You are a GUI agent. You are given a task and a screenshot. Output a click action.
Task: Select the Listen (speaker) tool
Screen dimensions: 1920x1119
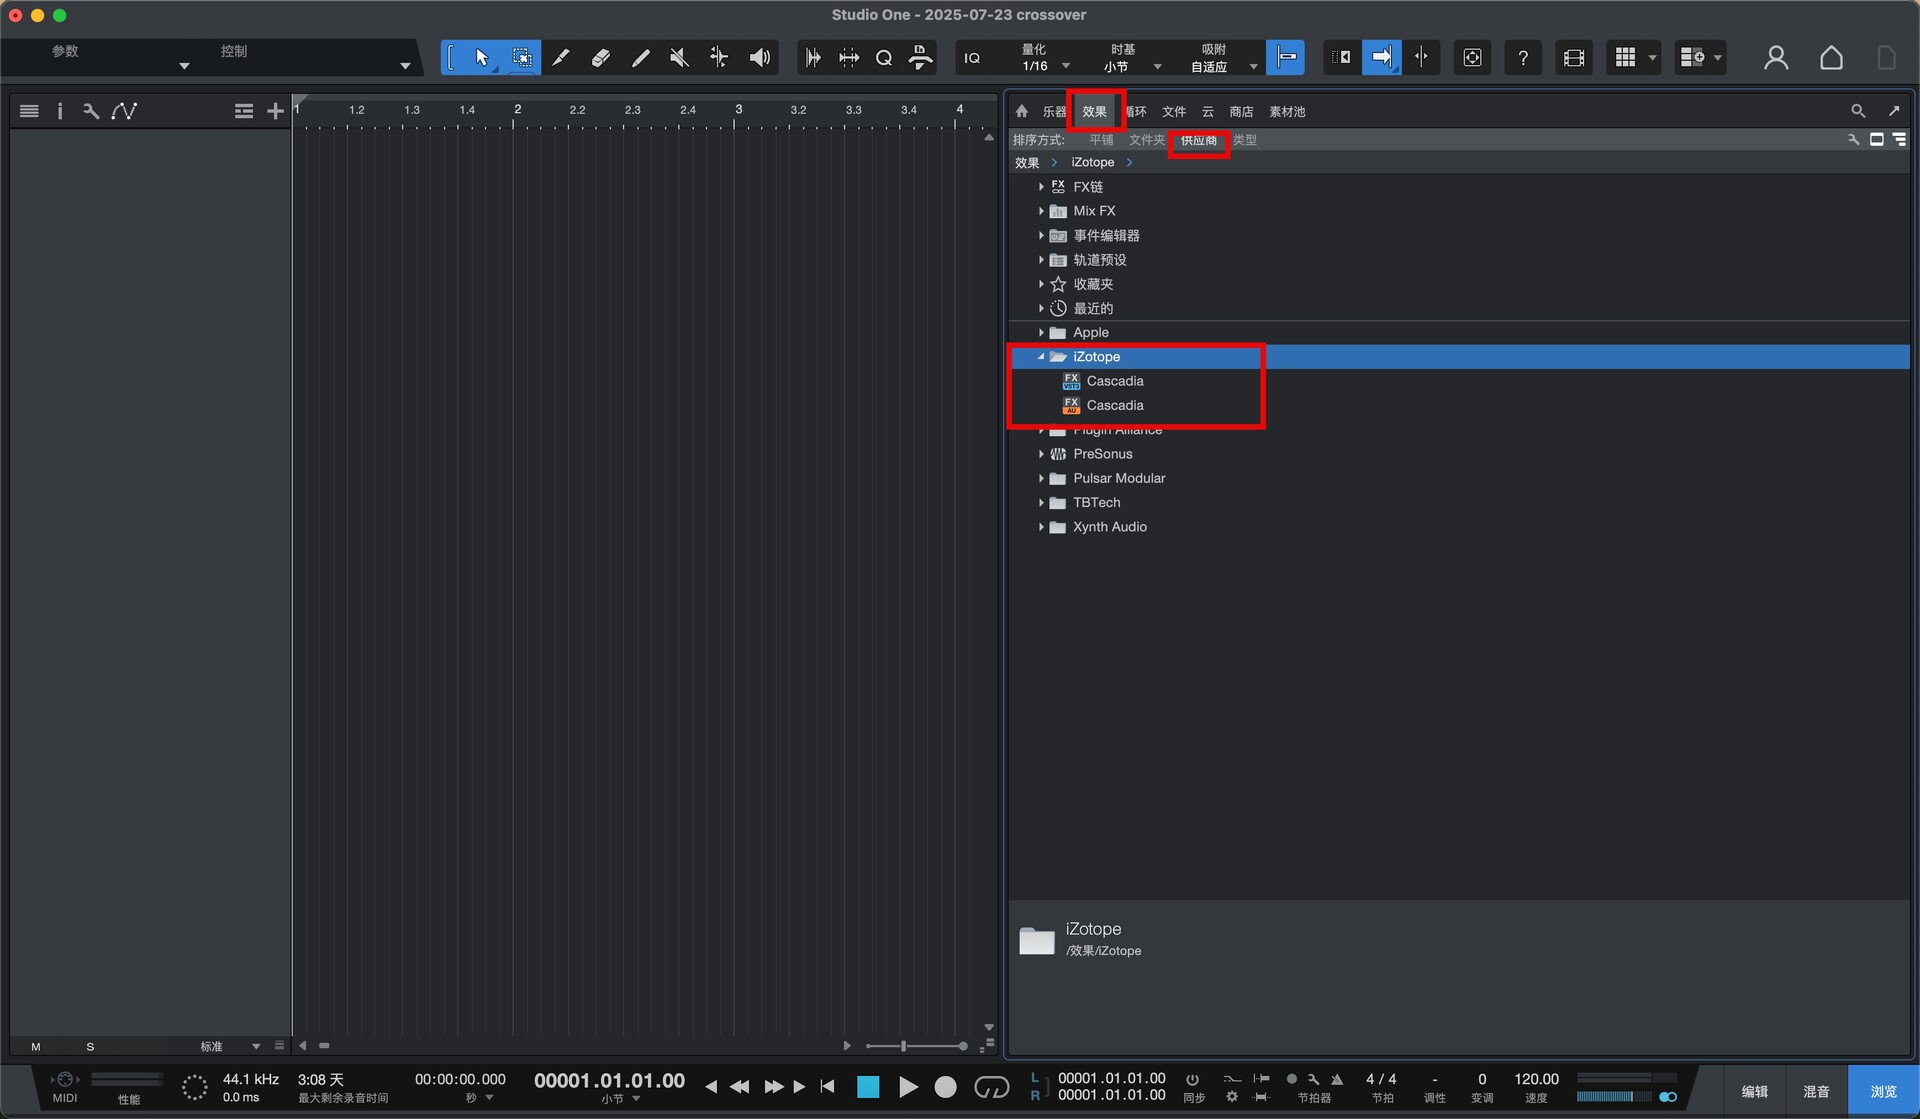[760, 58]
